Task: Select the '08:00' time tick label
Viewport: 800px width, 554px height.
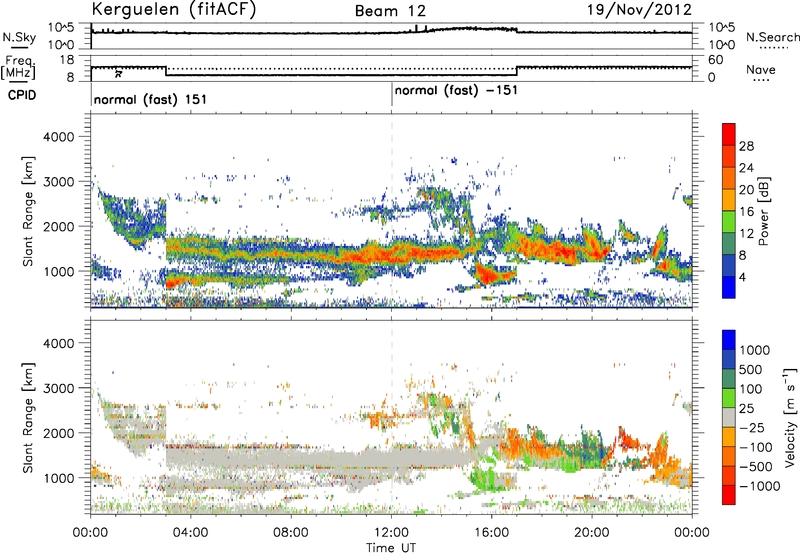Action: [x=291, y=533]
